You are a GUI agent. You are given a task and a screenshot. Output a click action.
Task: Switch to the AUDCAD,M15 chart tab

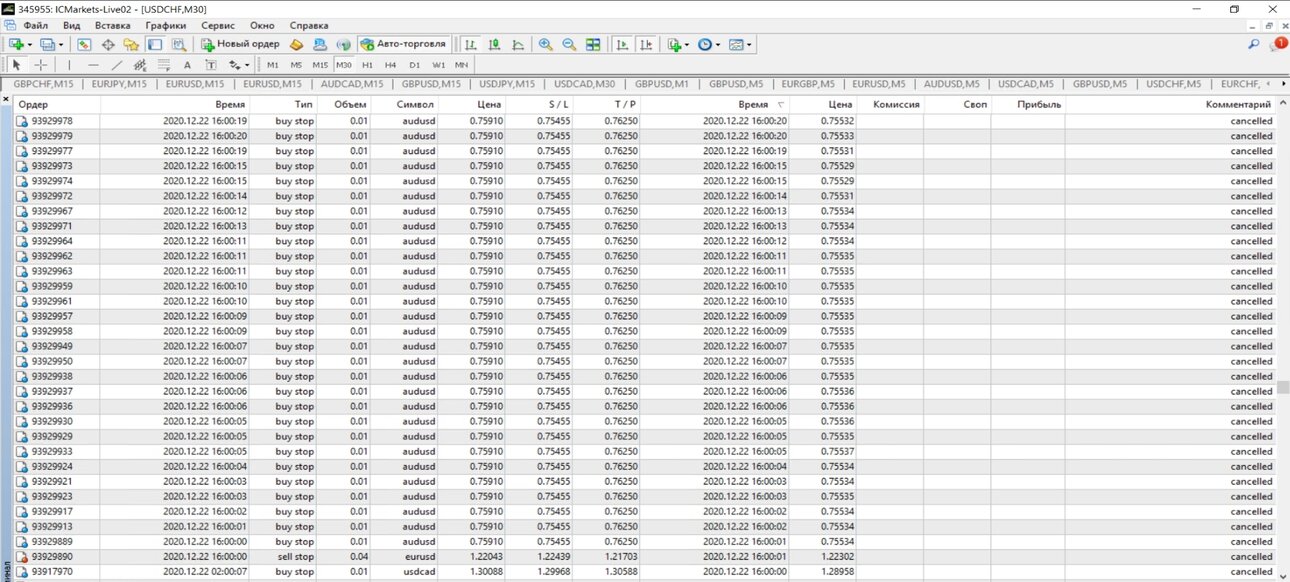(x=352, y=84)
